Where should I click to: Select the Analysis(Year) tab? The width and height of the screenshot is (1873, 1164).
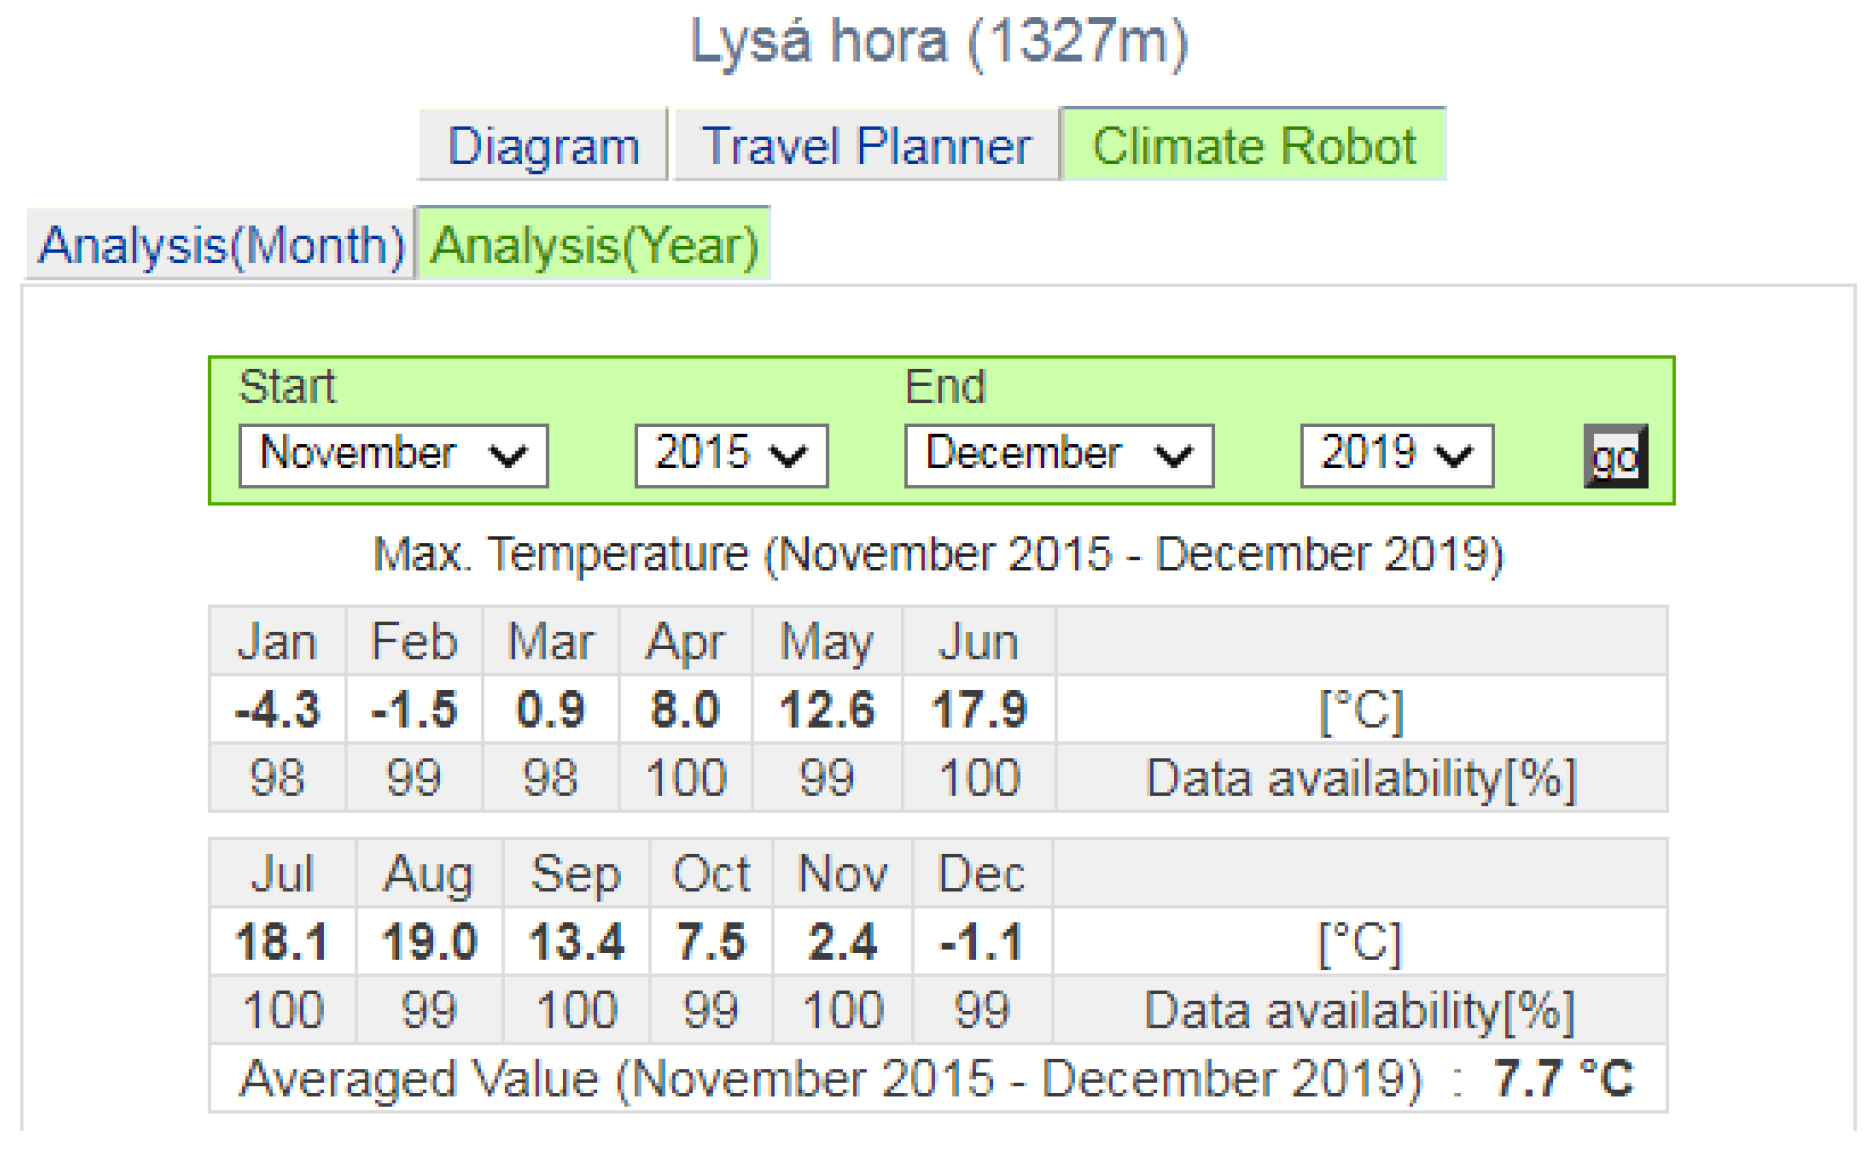click(593, 245)
